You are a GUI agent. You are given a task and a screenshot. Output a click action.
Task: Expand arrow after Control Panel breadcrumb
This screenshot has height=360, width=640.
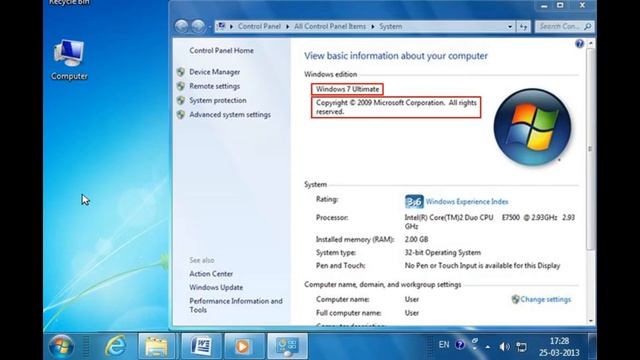287,27
